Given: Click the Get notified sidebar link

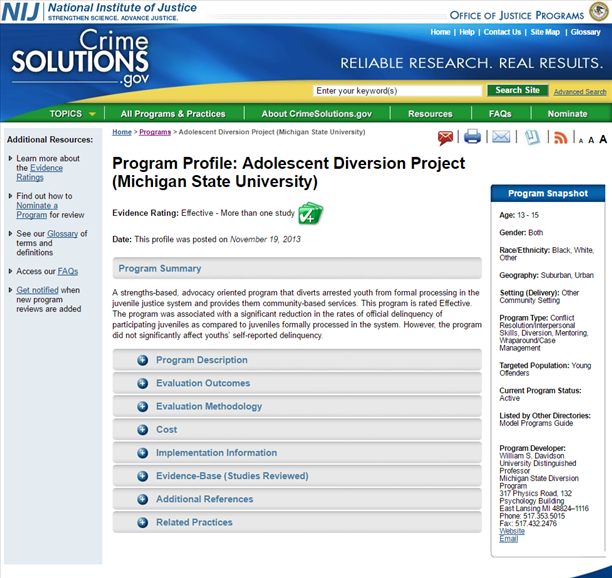Looking at the screenshot, I should 37,290.
